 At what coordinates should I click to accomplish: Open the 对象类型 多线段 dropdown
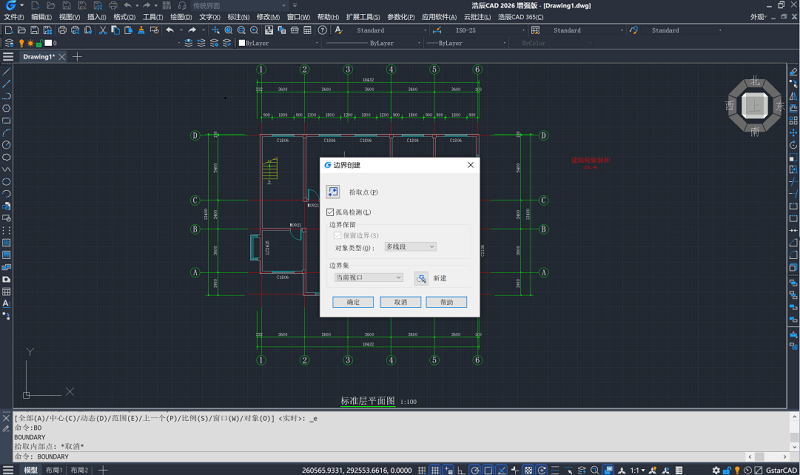410,246
